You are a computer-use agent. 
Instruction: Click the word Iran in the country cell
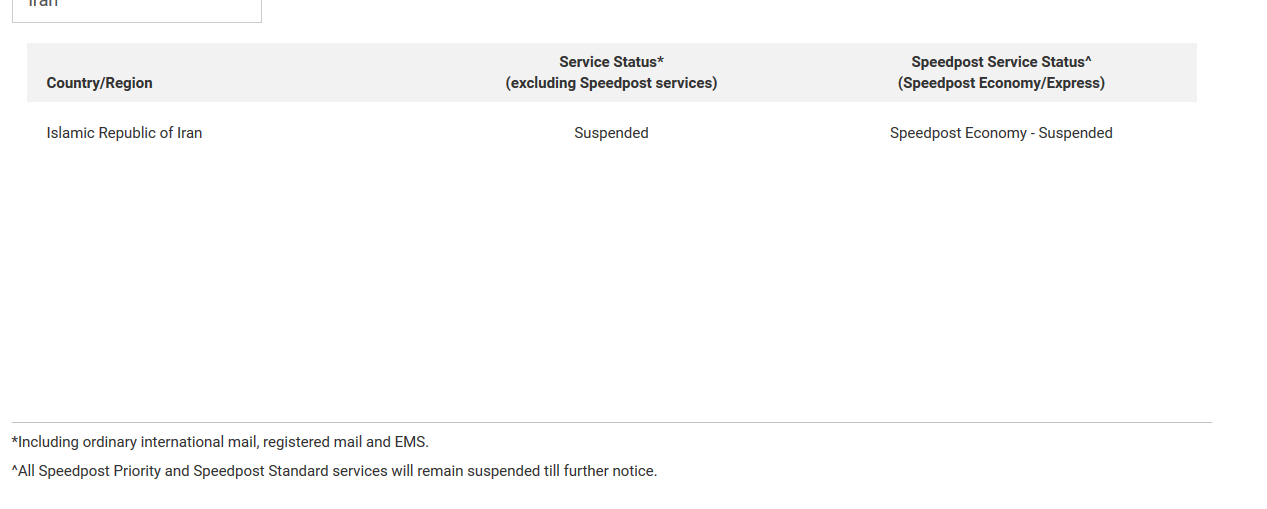(190, 133)
